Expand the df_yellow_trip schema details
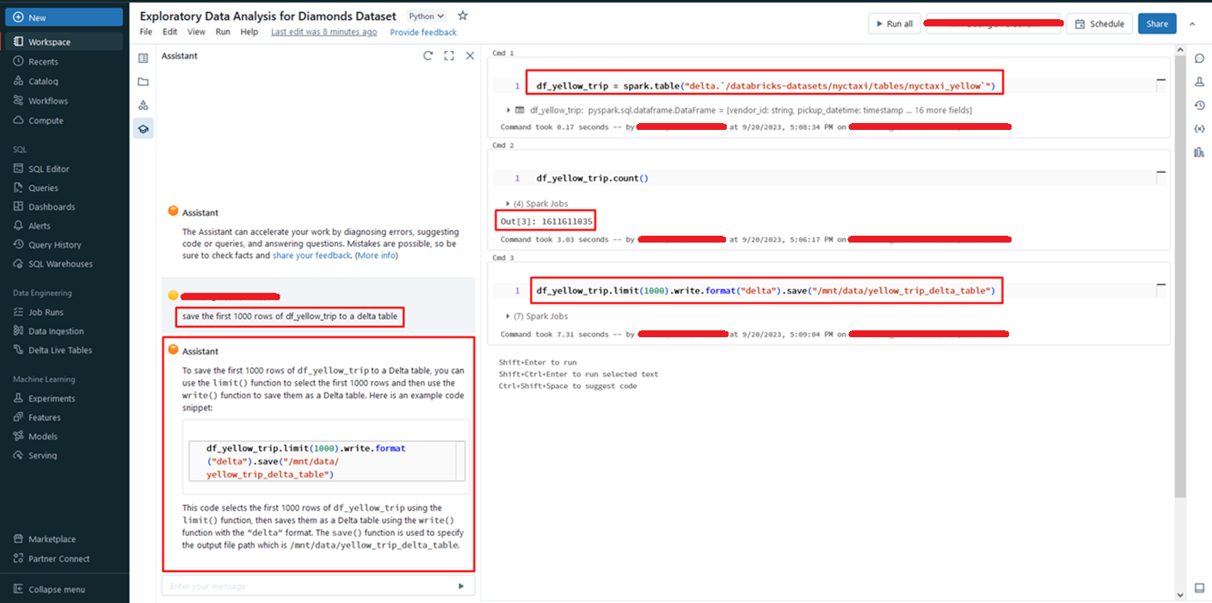 click(x=510, y=110)
